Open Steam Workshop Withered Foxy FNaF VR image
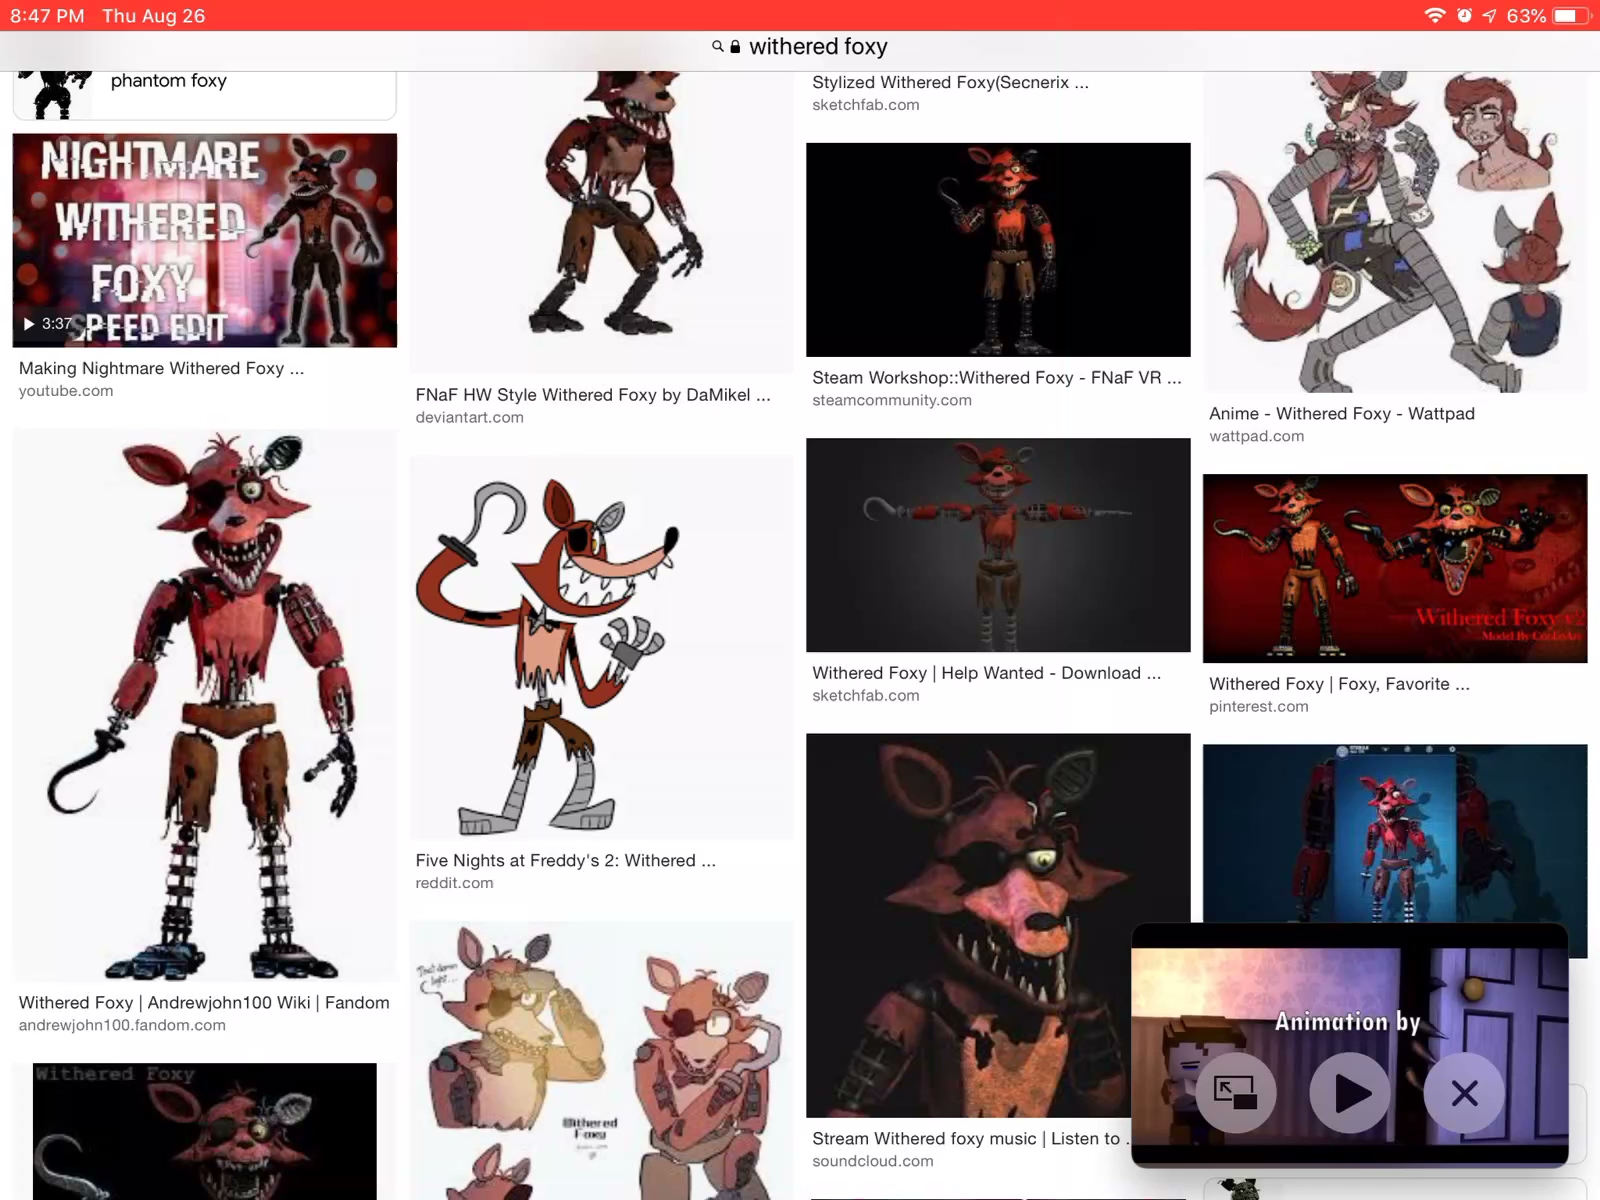1600x1200 pixels. coord(997,250)
